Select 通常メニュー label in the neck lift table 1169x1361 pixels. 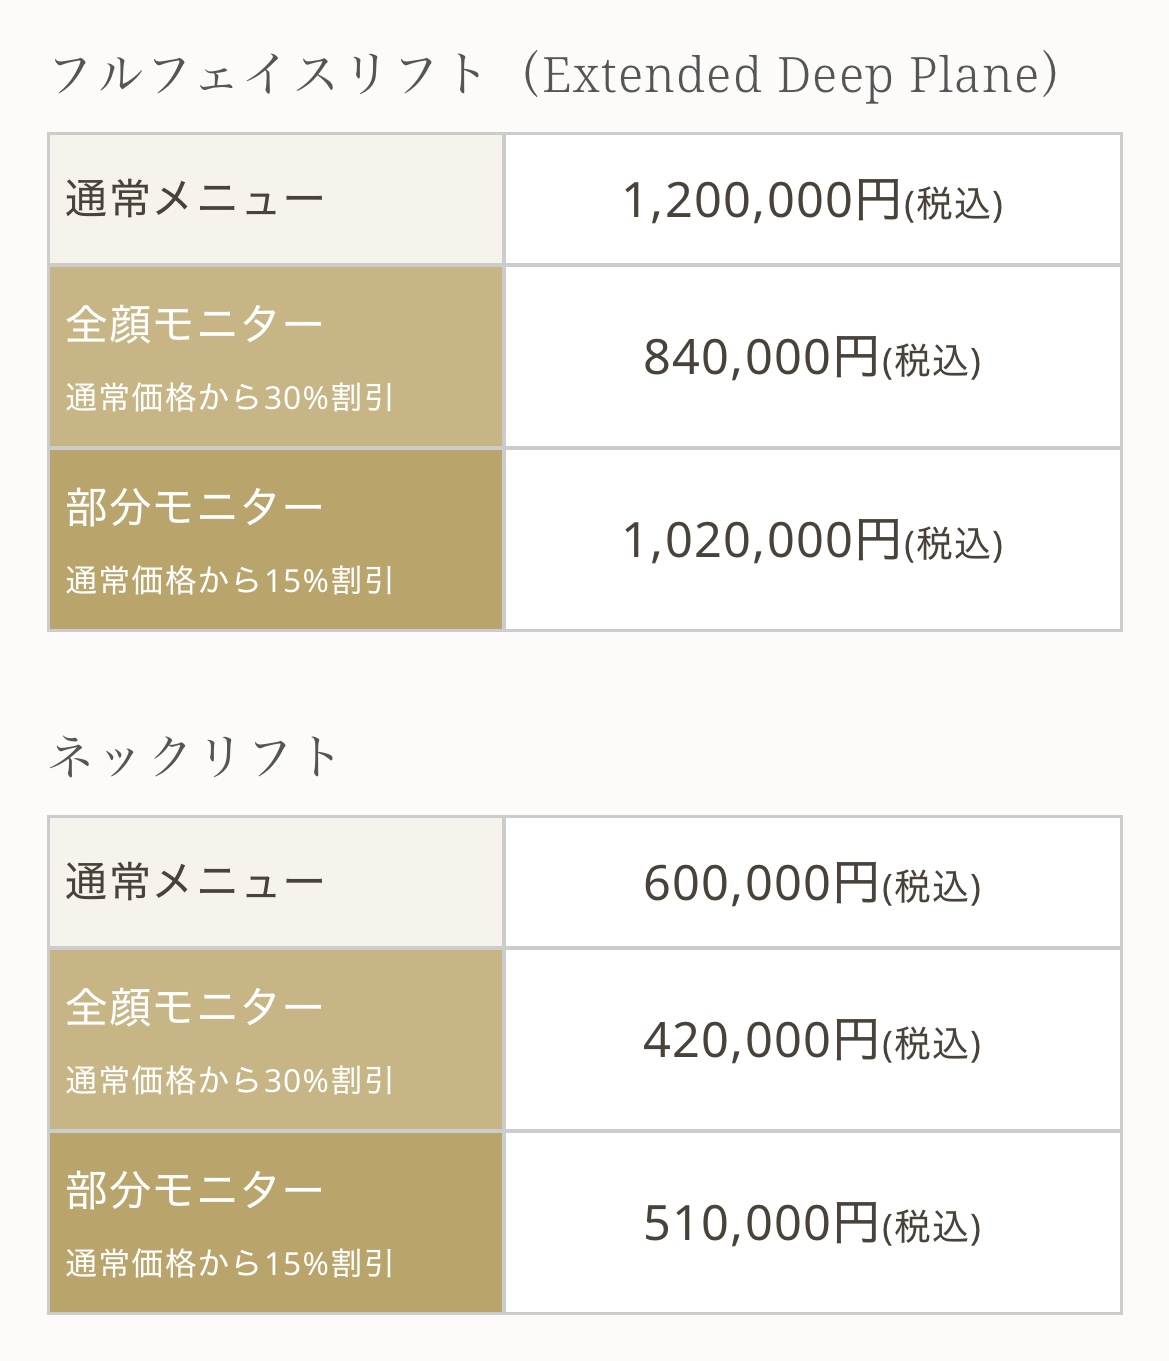195,882
